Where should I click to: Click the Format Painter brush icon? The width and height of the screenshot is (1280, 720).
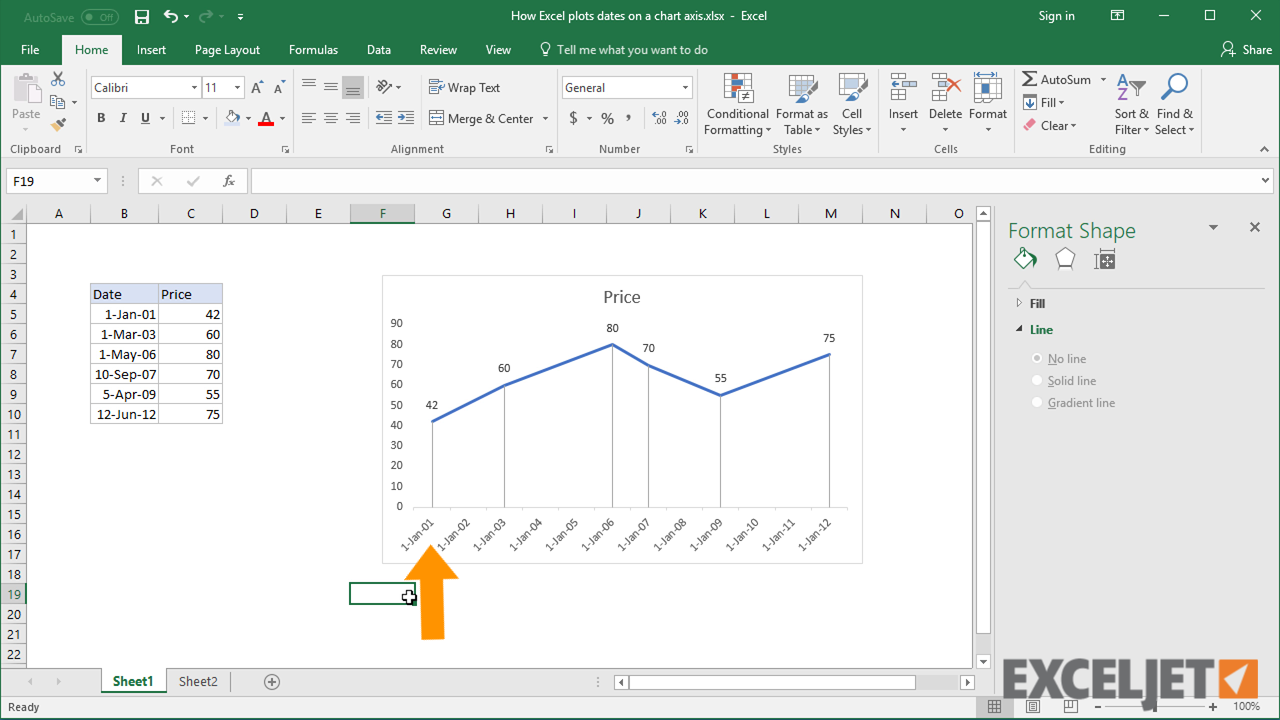(x=58, y=125)
